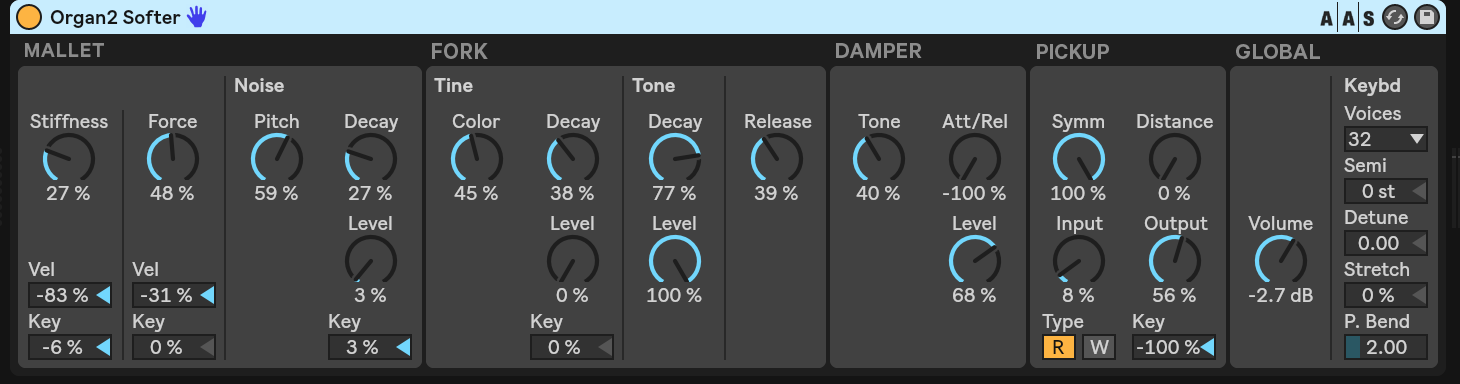Select the W pickup type
This screenshot has width=1460, height=384.
point(1099,347)
